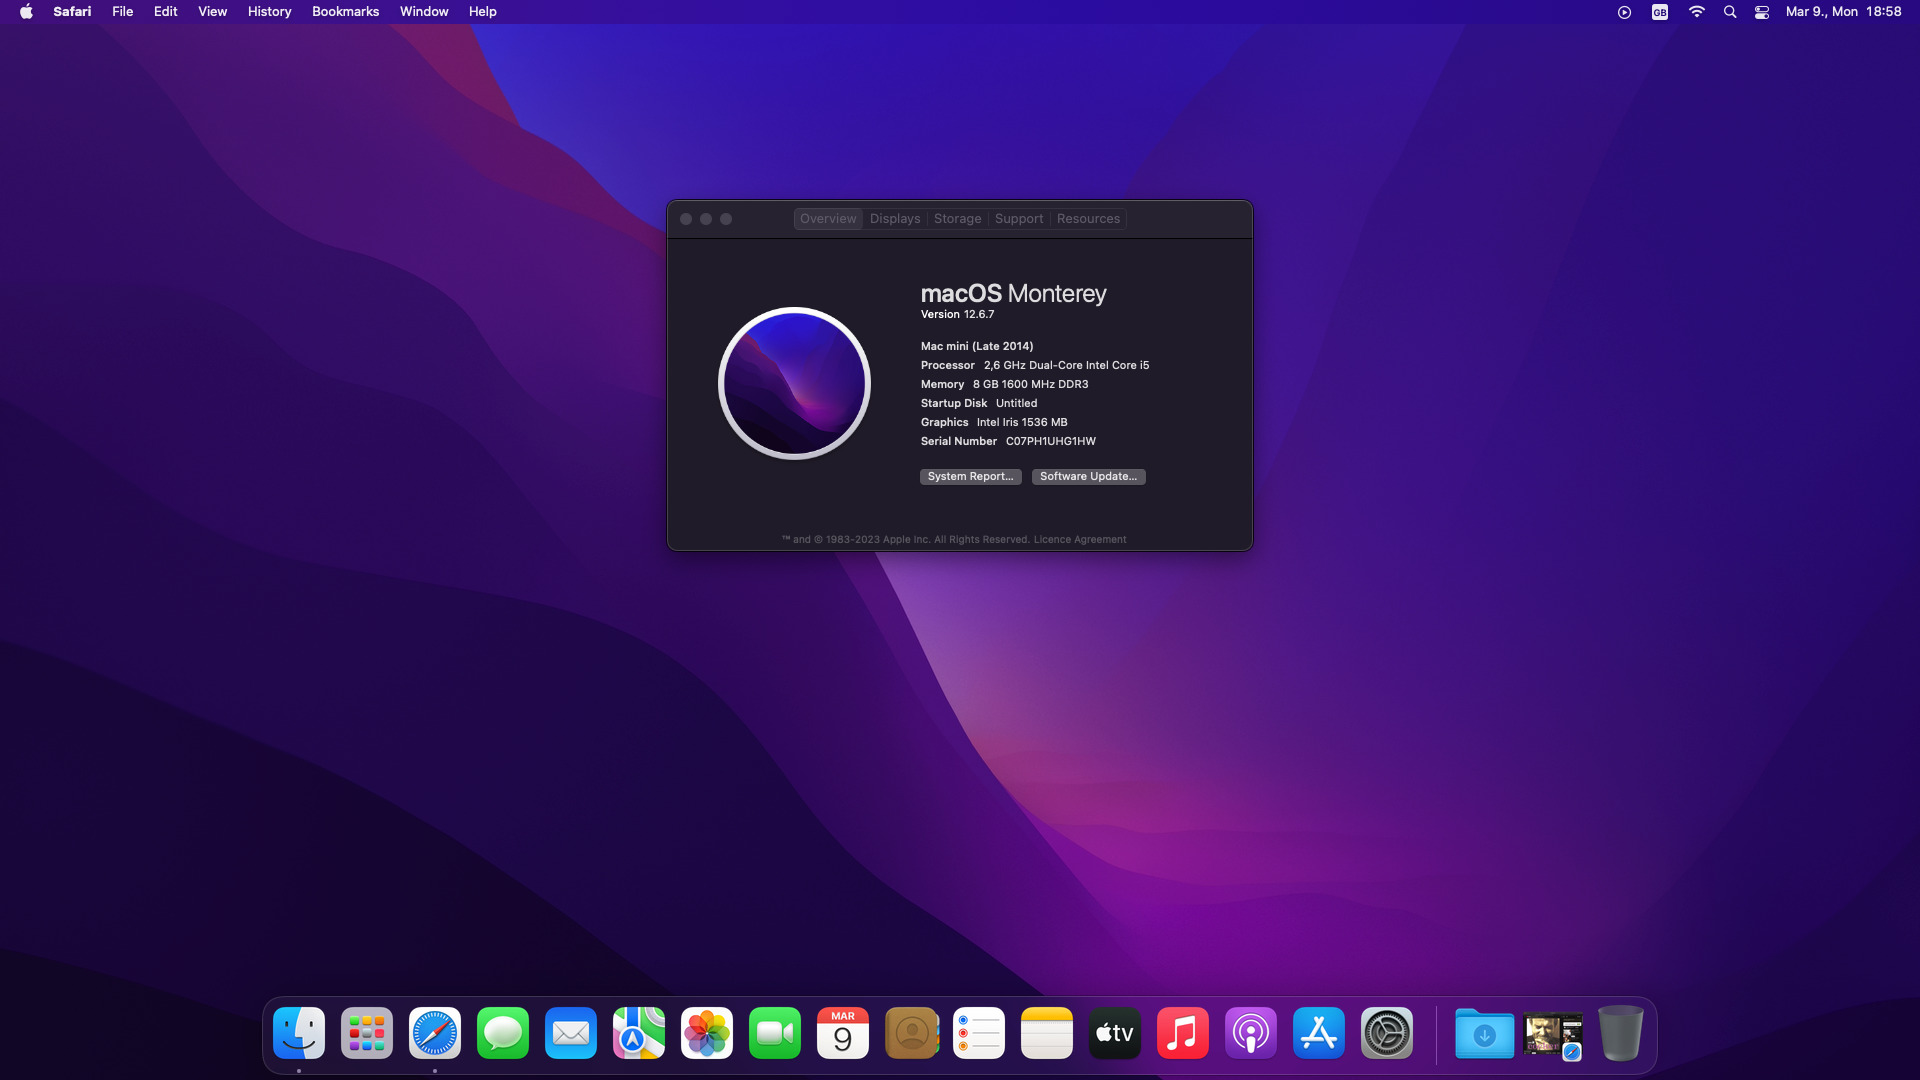Viewport: 1920px width, 1080px height.
Task: Open the Apple menu
Action: tap(25, 11)
